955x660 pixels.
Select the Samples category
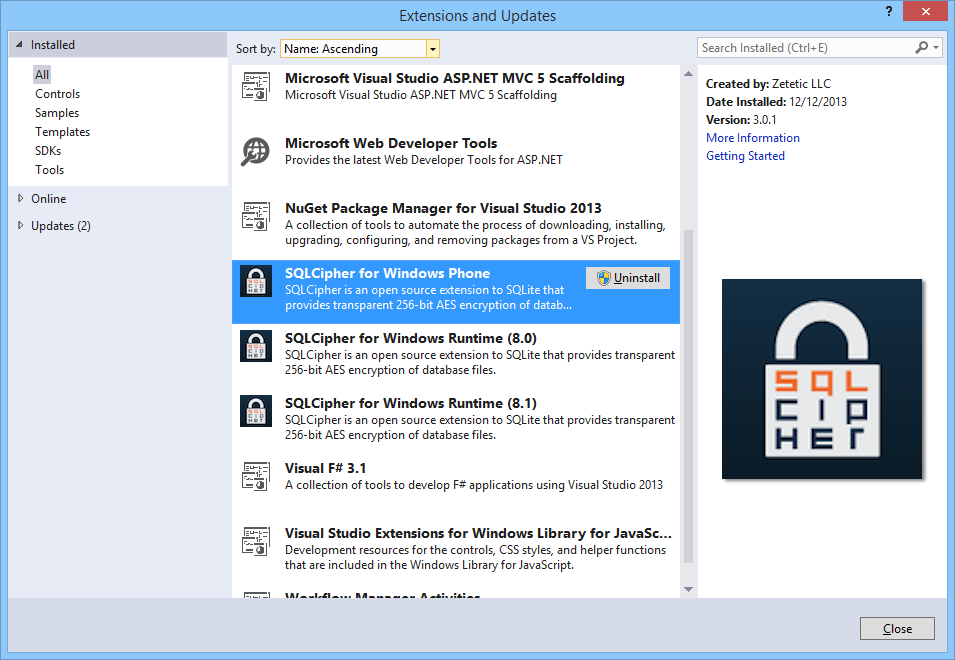[x=57, y=113]
